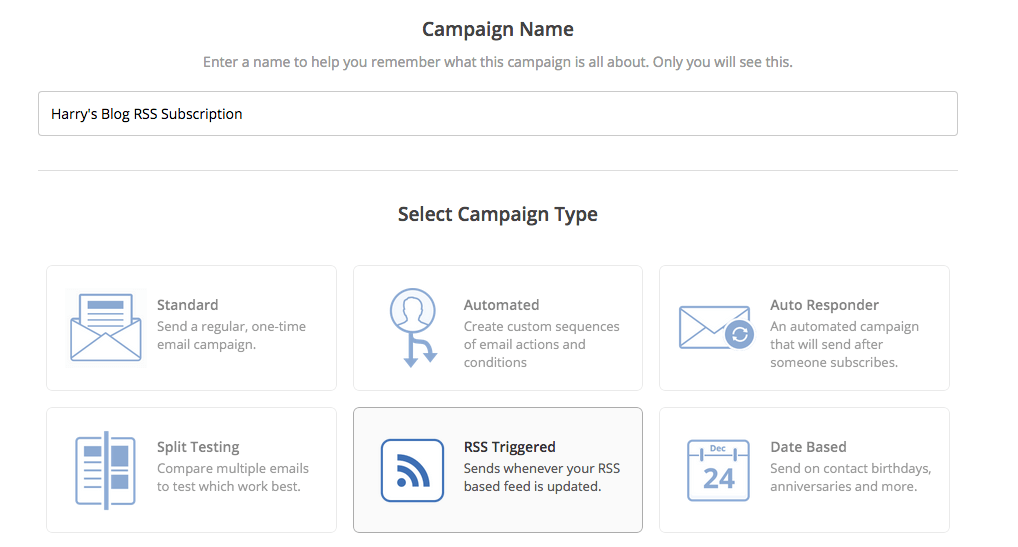This screenshot has height=547, width=1018.
Task: Click 'Compare multiple emails' description text
Action: pyautogui.click(x=232, y=478)
